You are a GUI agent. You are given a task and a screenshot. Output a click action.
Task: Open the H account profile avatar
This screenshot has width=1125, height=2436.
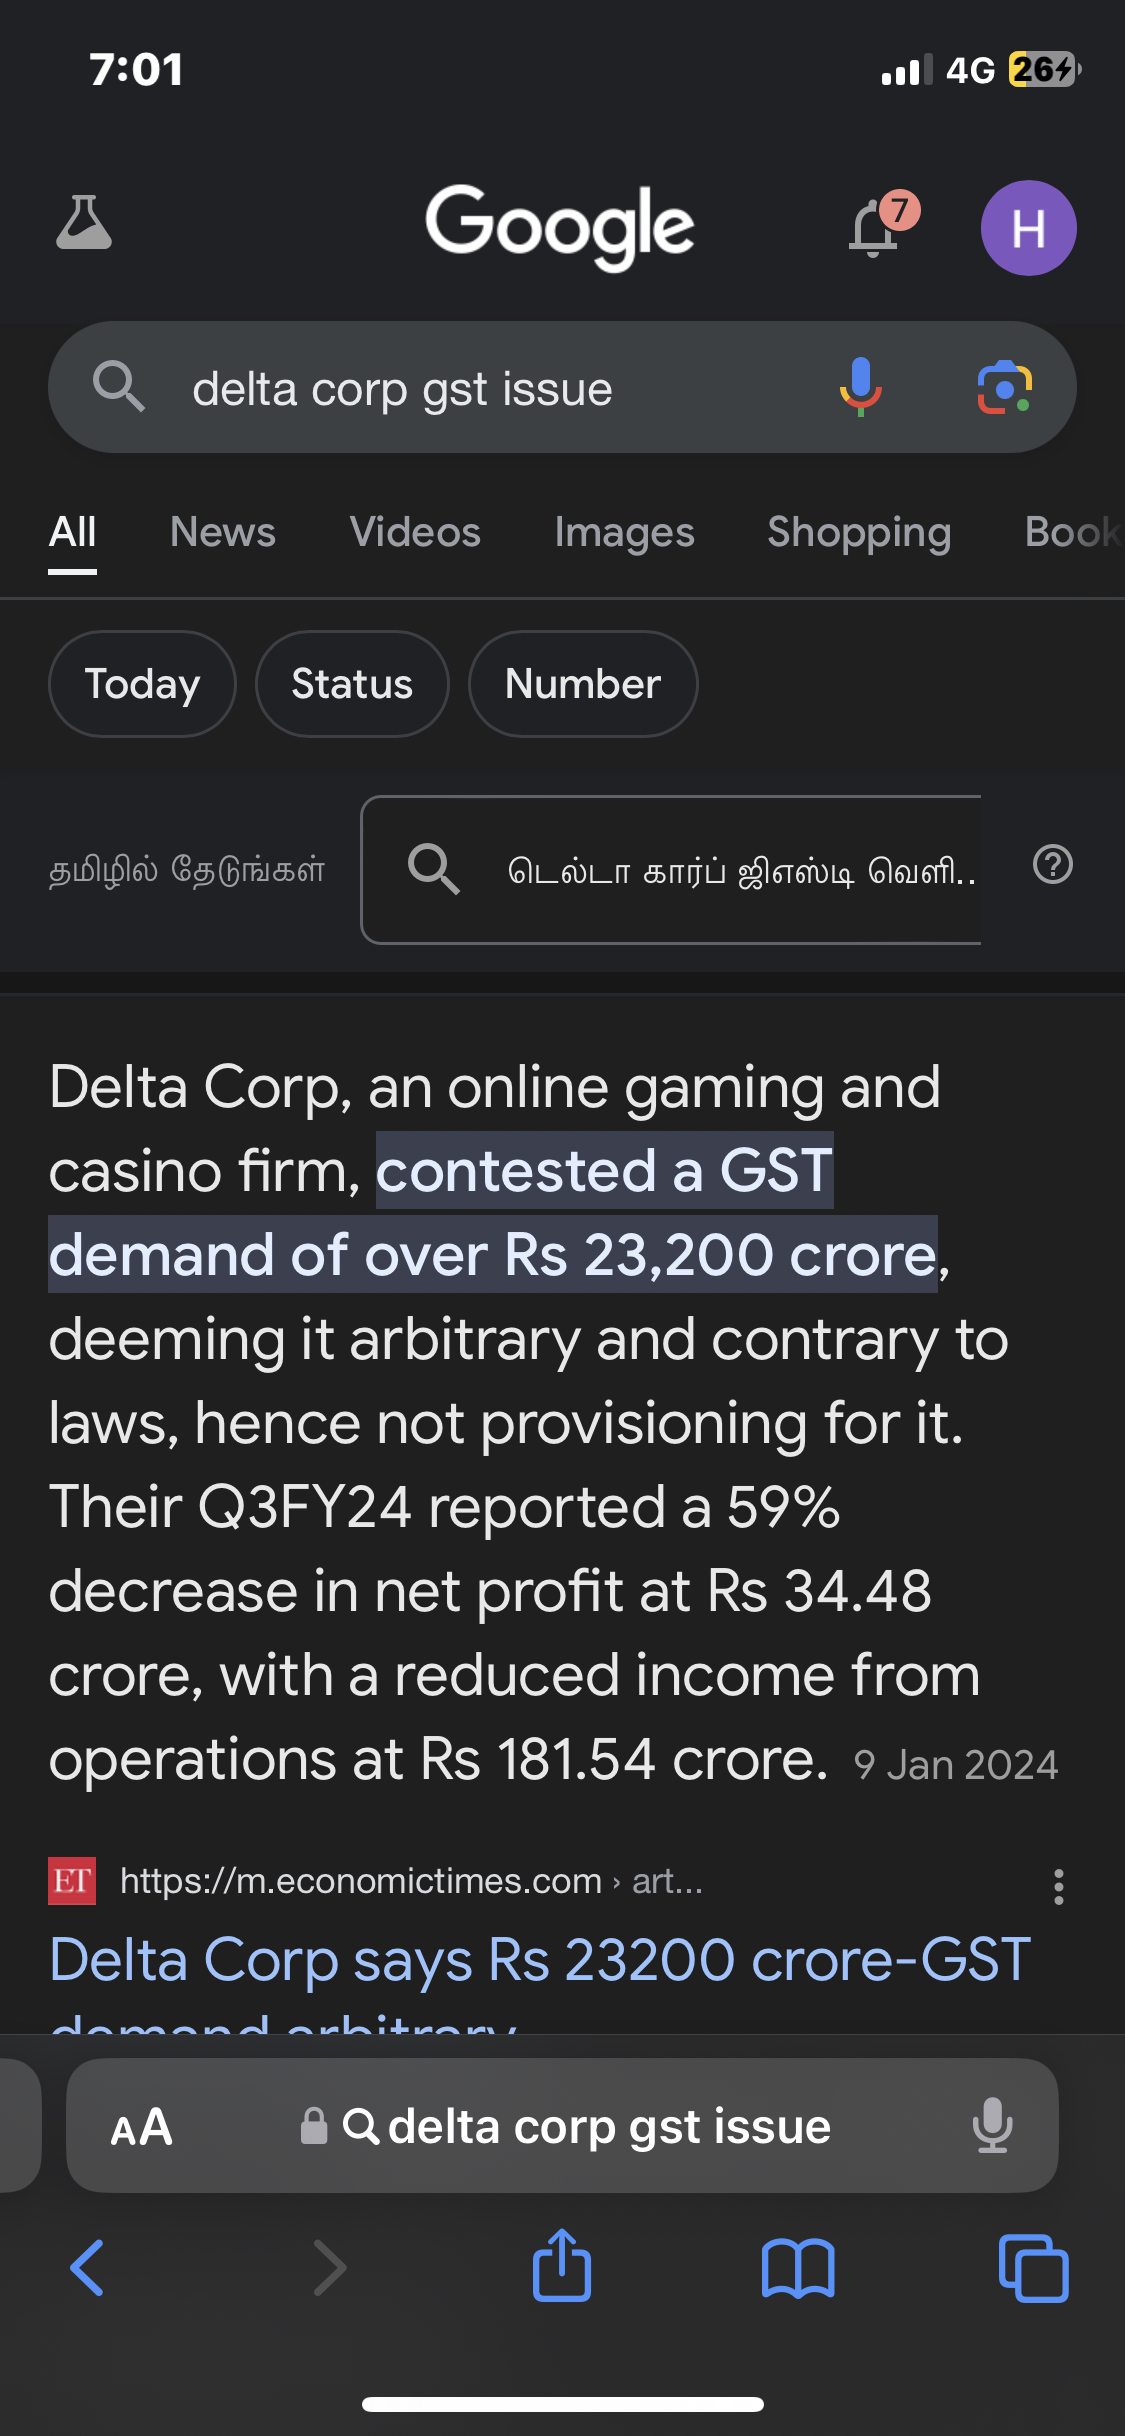[1028, 228]
